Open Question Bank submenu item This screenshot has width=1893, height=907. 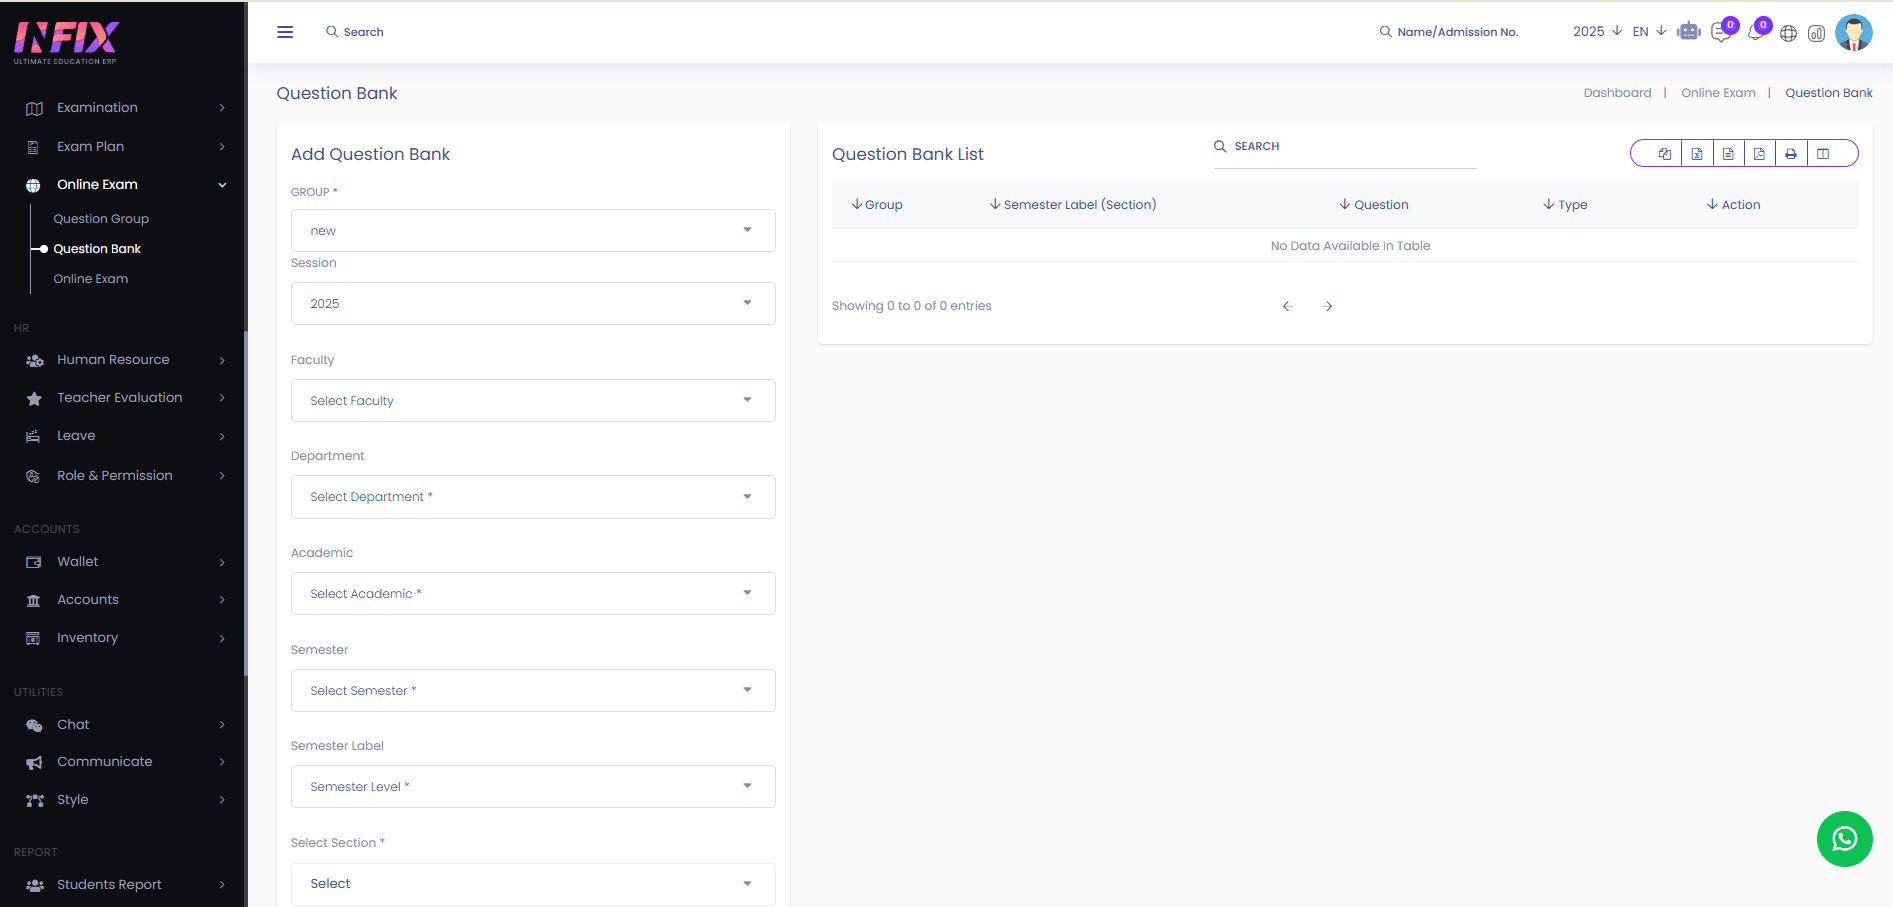(x=97, y=249)
